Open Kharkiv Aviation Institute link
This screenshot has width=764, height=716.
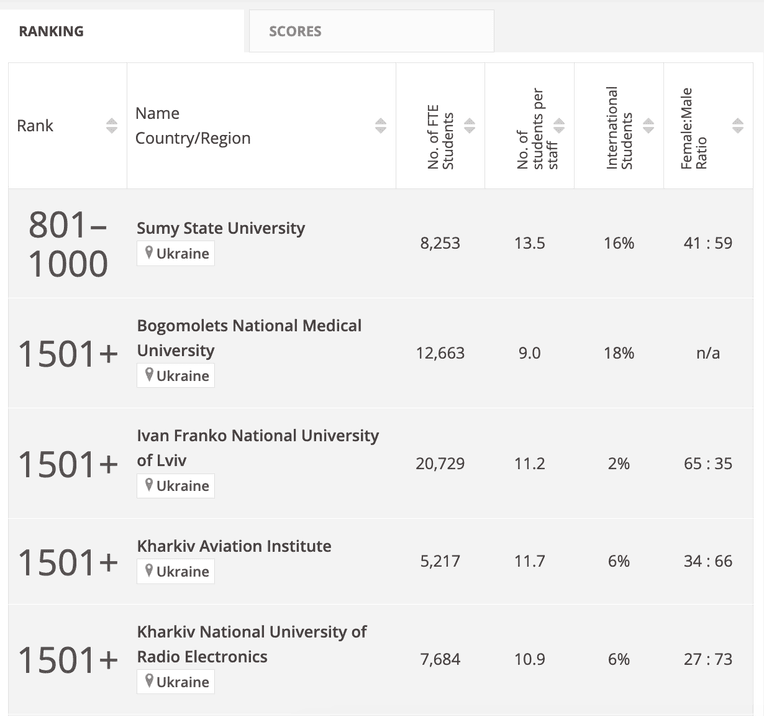coord(234,546)
